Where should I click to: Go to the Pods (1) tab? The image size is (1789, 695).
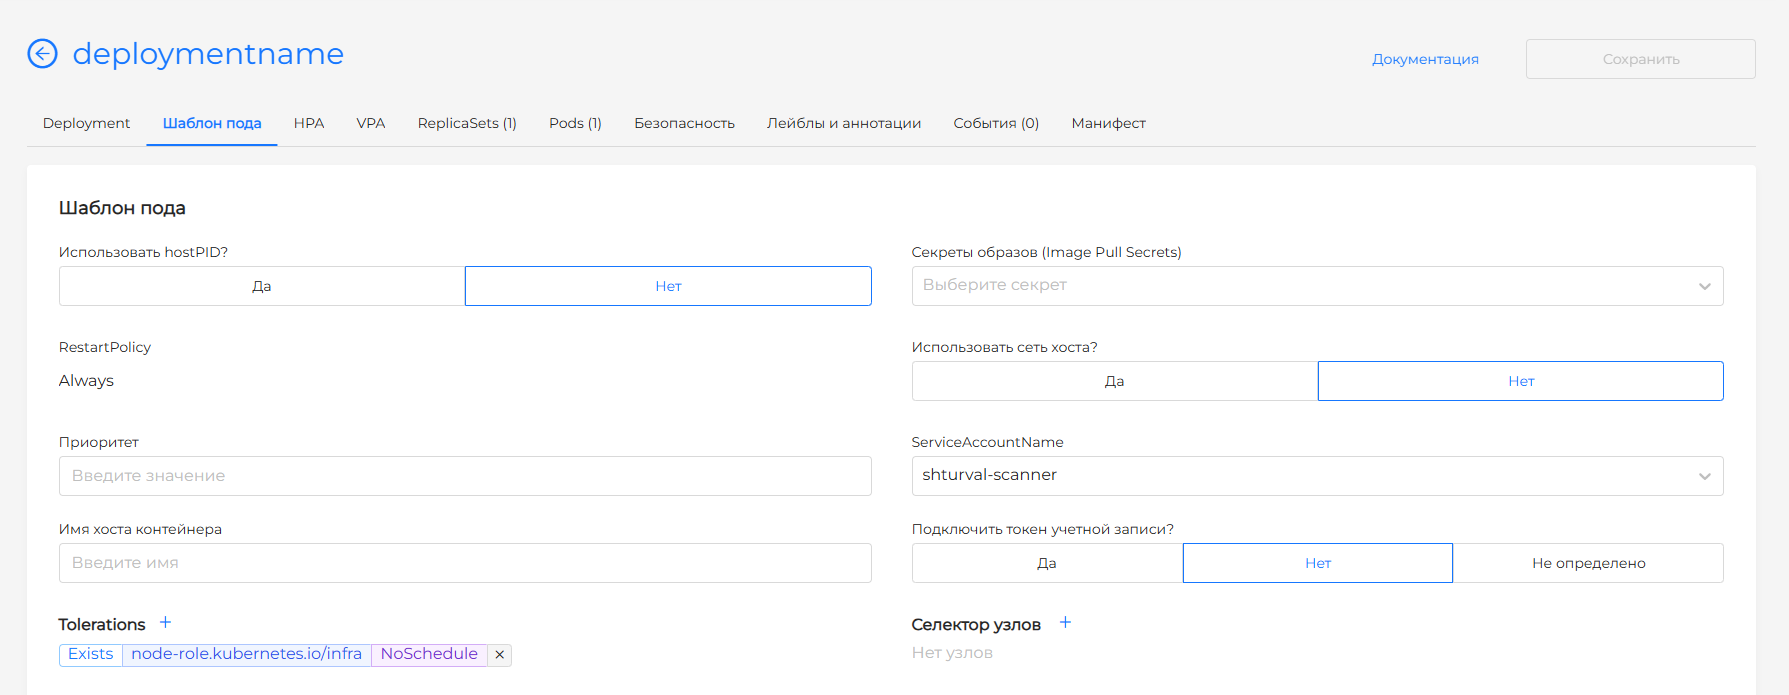[575, 123]
